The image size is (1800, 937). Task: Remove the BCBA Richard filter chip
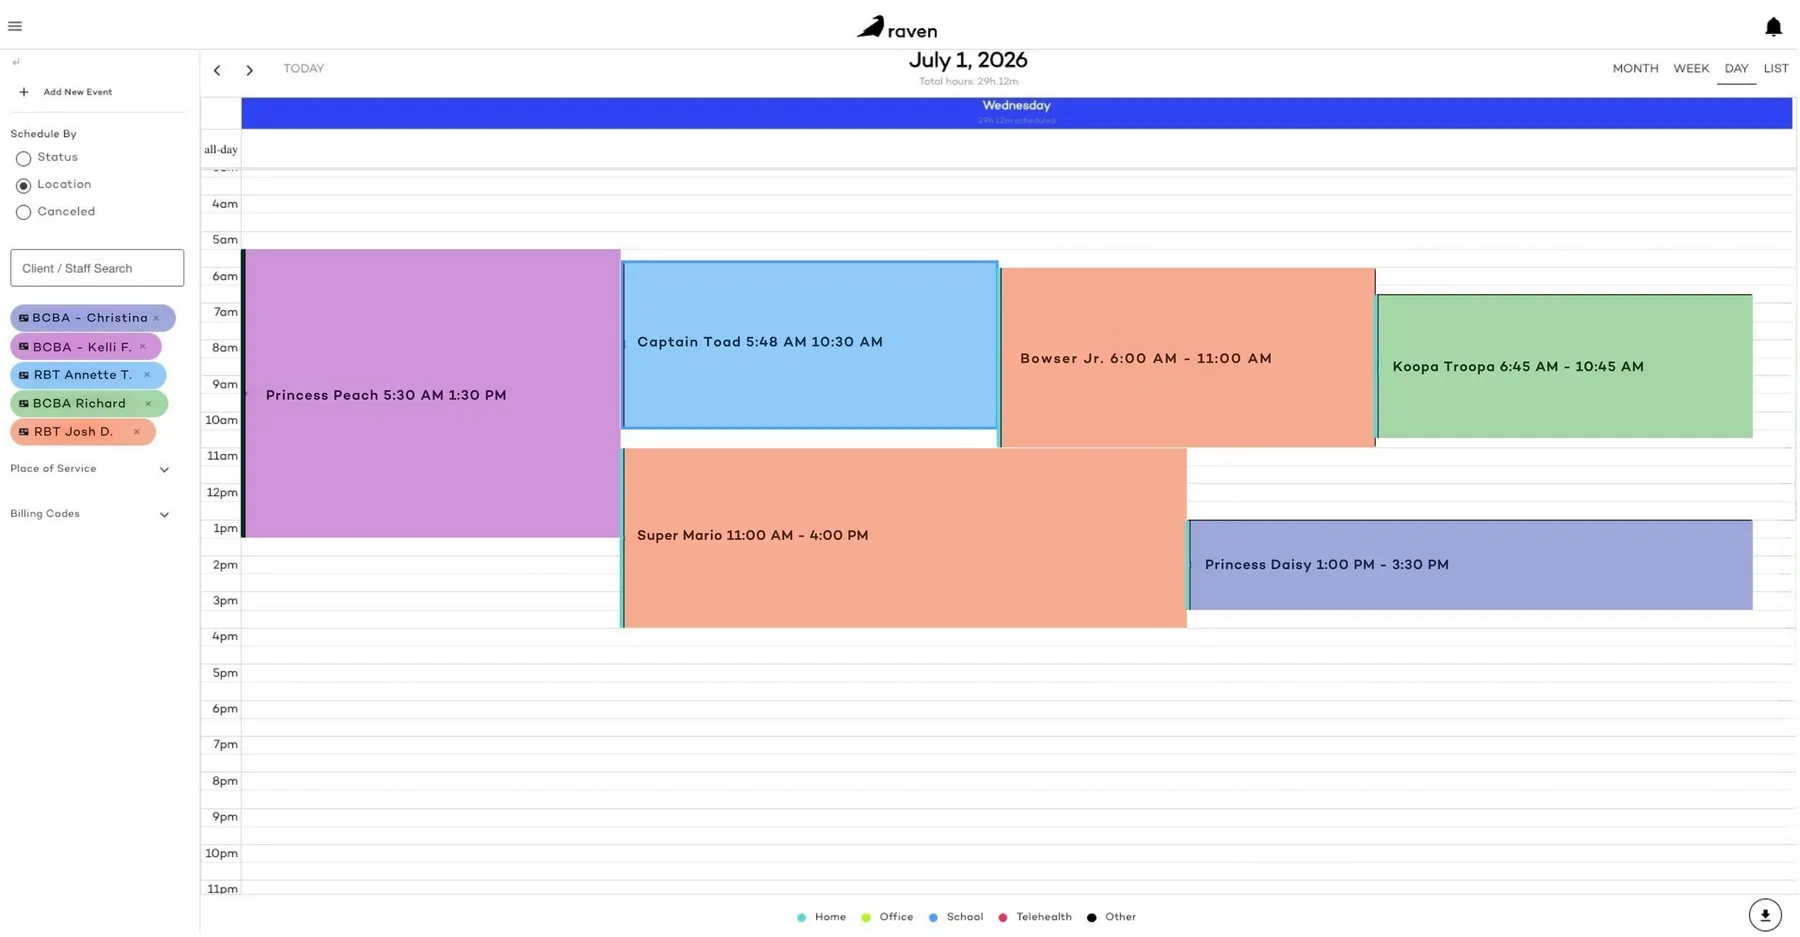(x=148, y=404)
